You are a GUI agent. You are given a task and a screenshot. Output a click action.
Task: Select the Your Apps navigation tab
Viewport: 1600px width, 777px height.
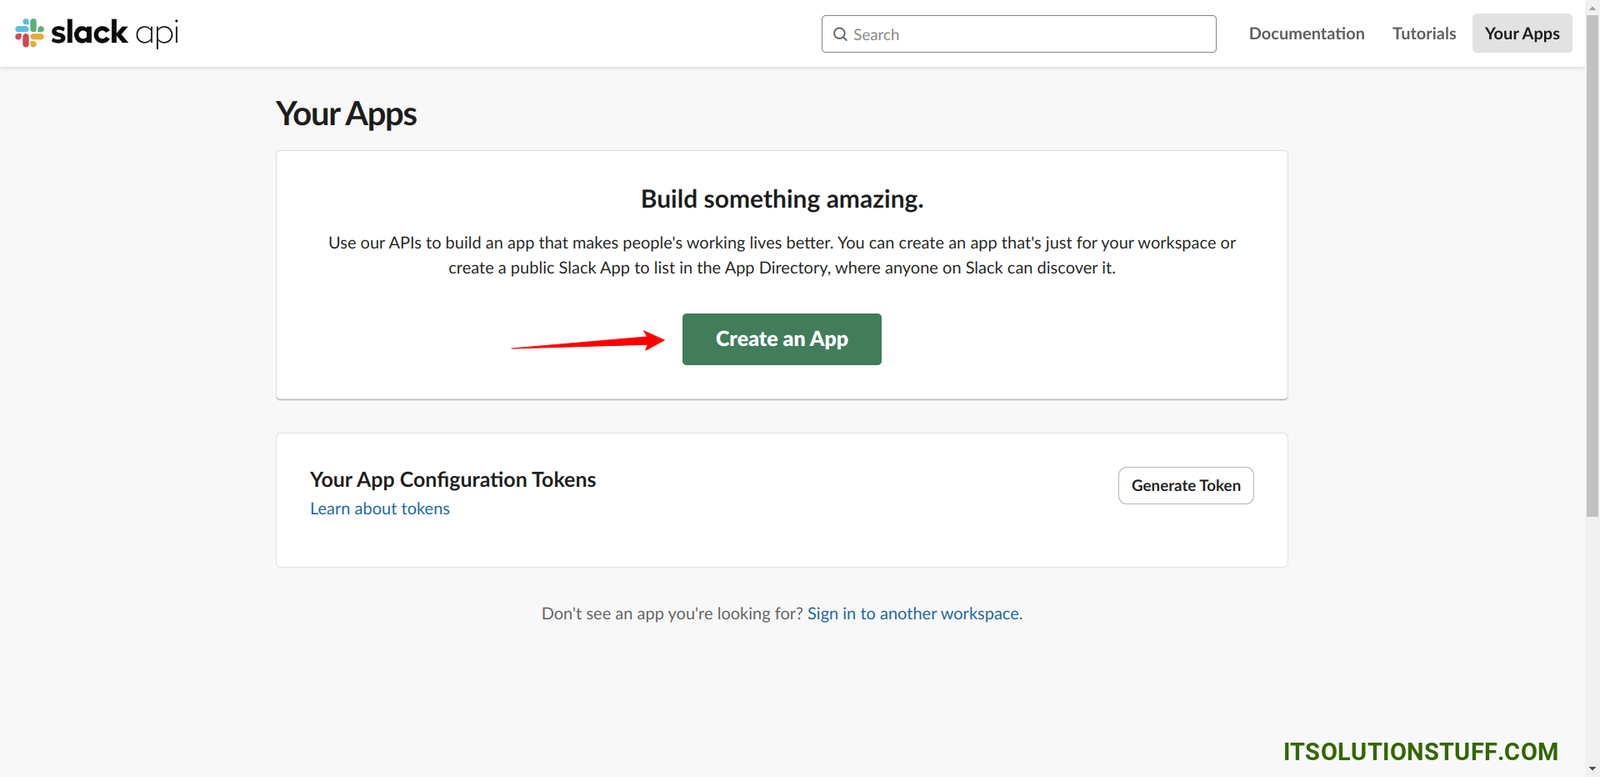1521,34
